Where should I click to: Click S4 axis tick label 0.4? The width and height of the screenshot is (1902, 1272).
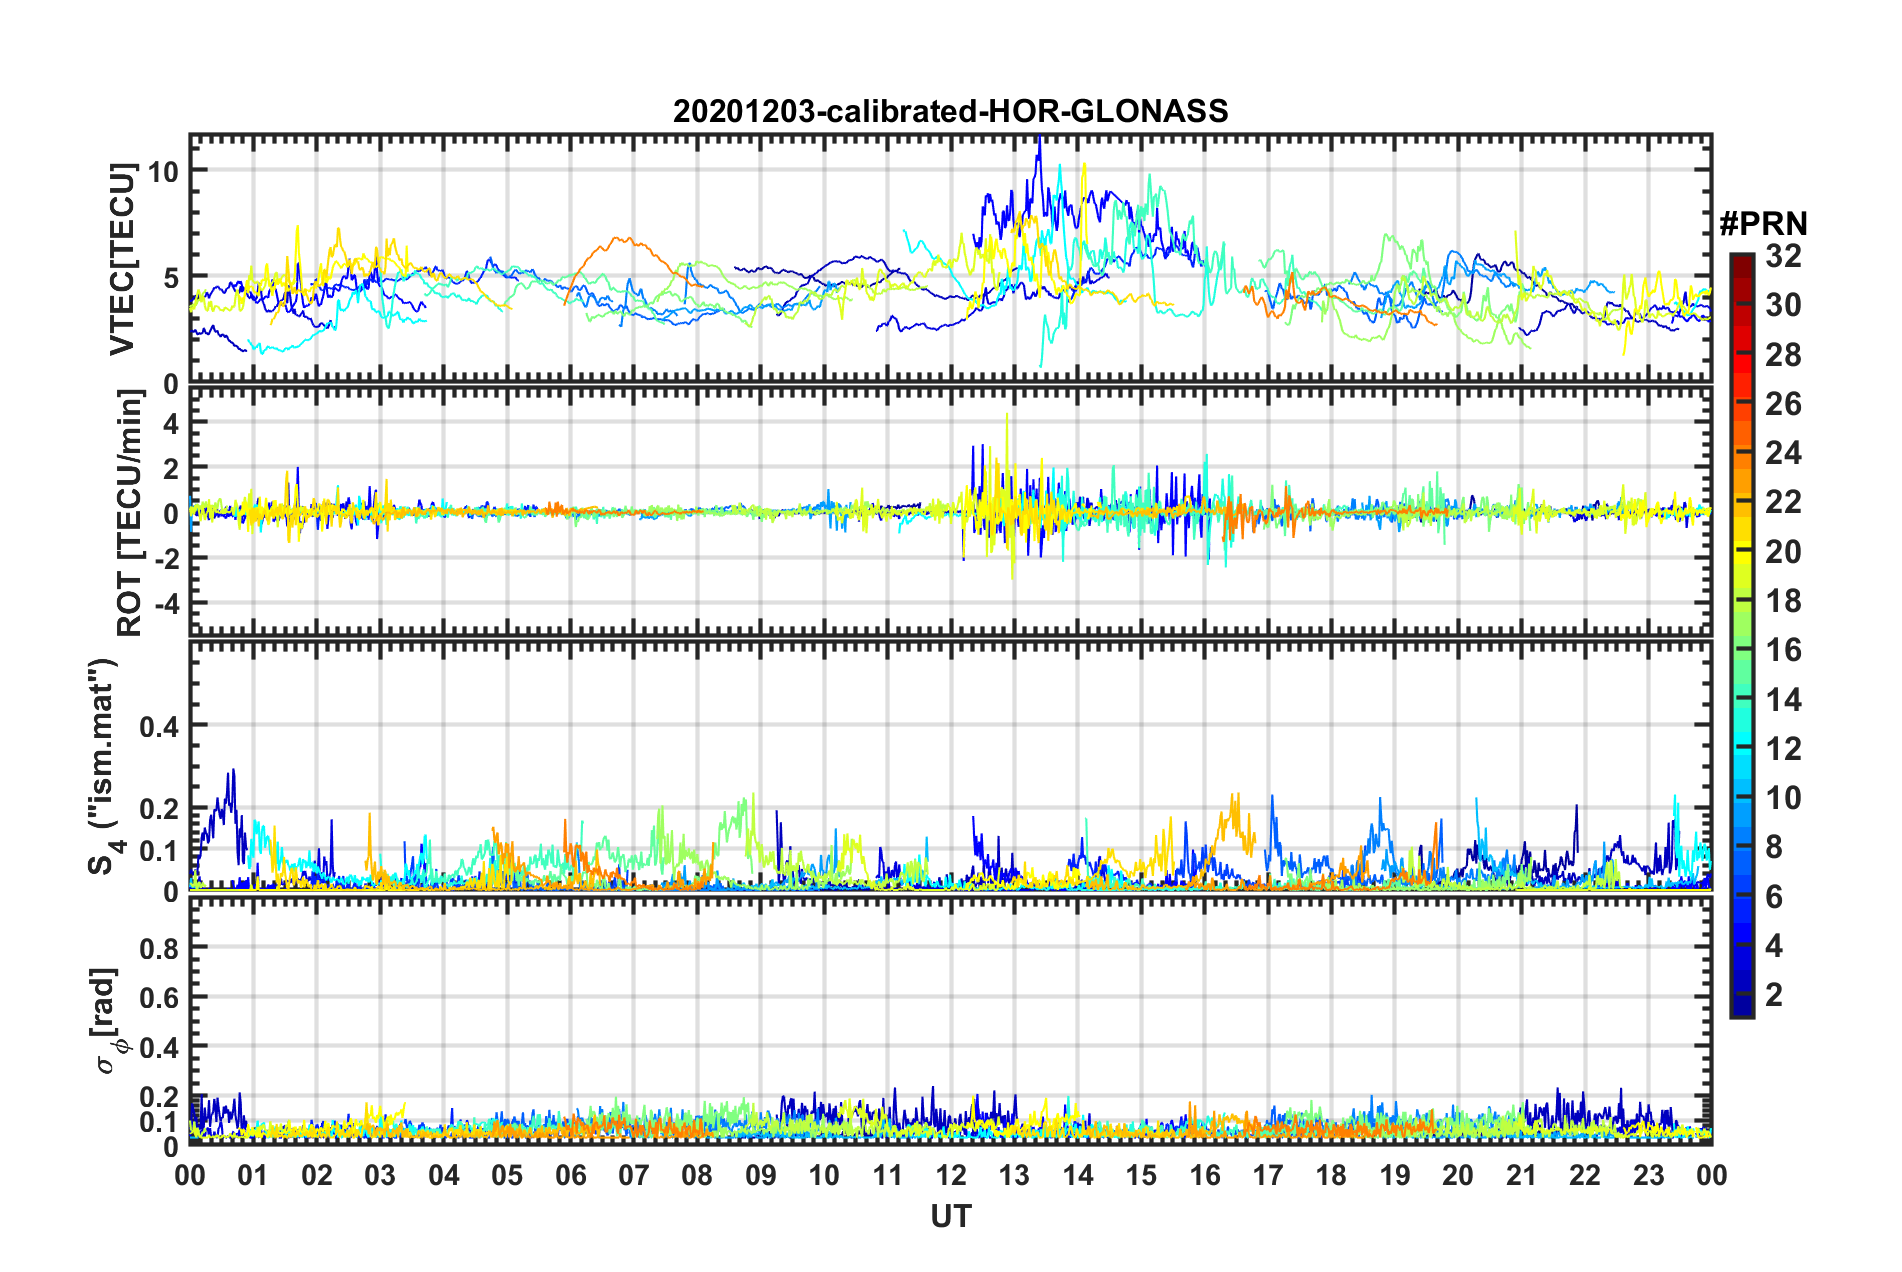click(160, 726)
